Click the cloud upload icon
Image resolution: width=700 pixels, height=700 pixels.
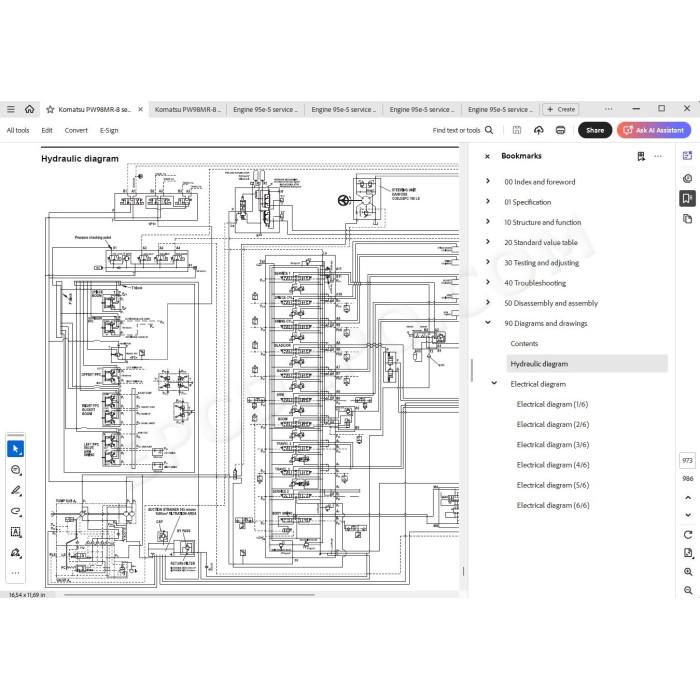(539, 130)
